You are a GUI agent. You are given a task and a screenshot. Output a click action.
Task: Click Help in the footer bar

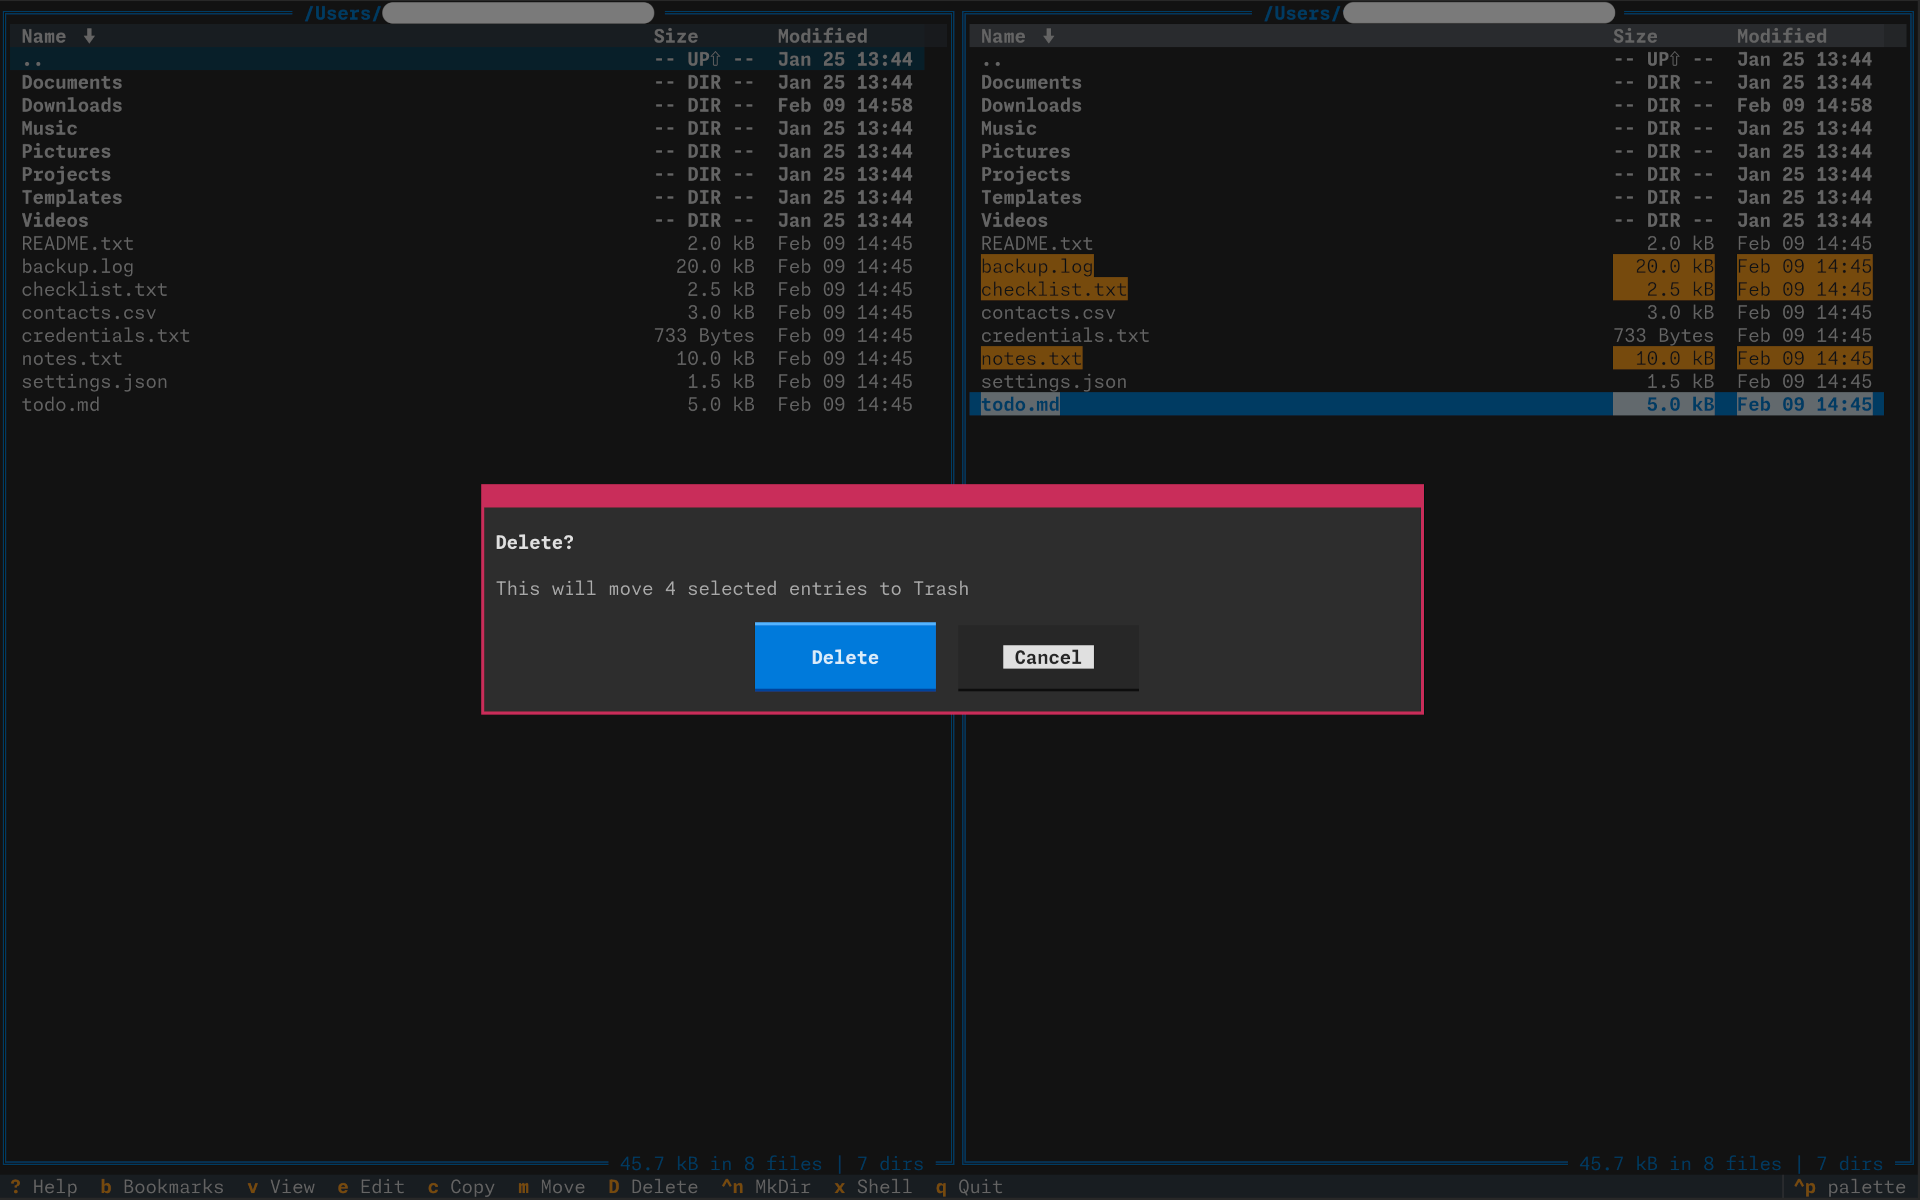pos(44,1187)
